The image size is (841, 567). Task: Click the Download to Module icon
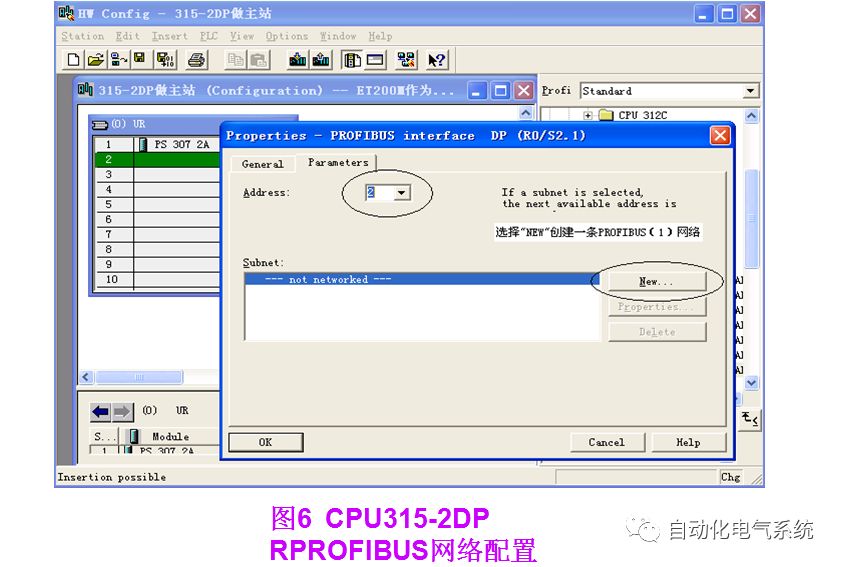(298, 60)
